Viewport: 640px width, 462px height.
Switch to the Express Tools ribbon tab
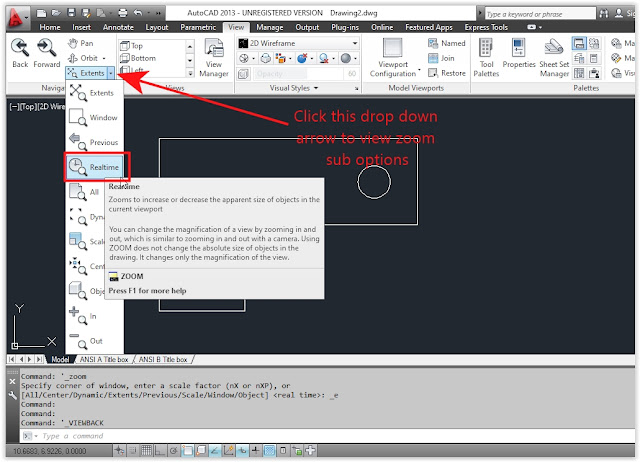(486, 27)
